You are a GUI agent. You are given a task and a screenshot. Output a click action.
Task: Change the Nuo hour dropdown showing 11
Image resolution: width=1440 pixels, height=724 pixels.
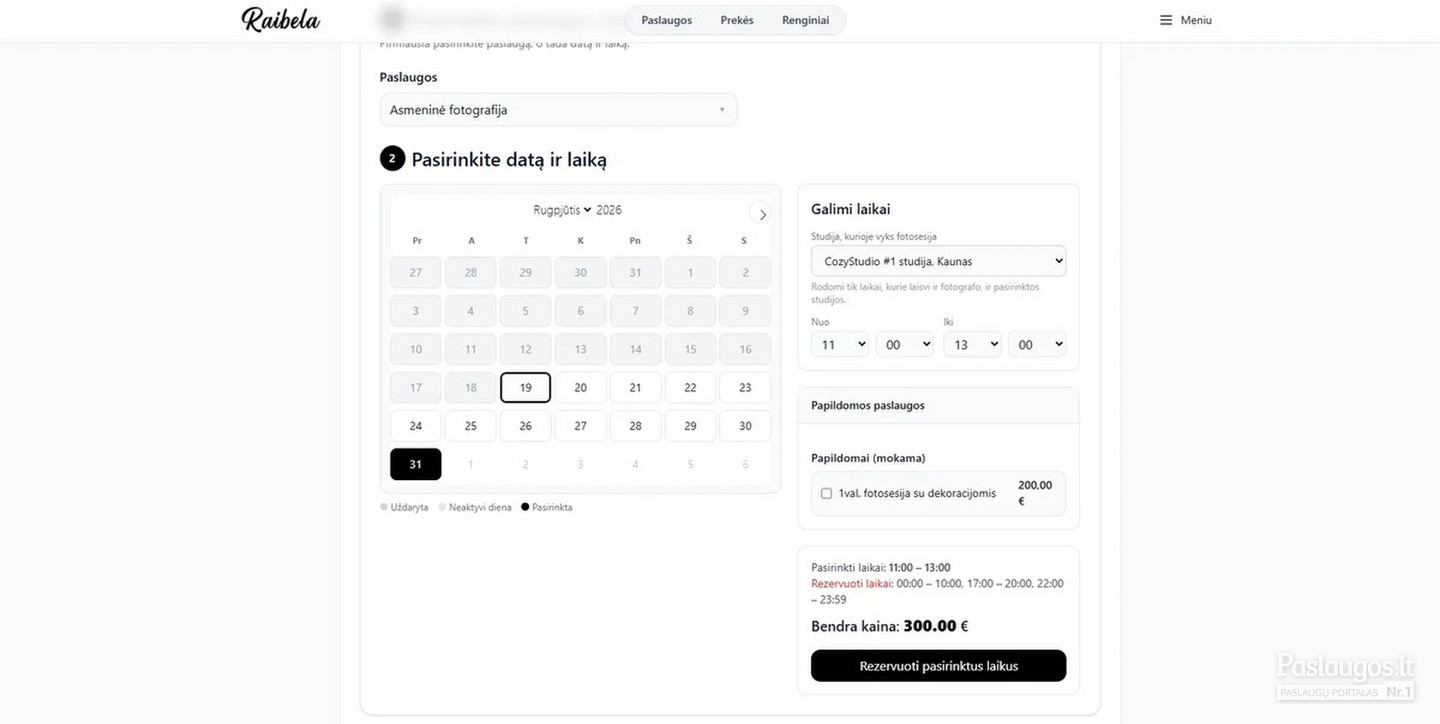point(840,344)
